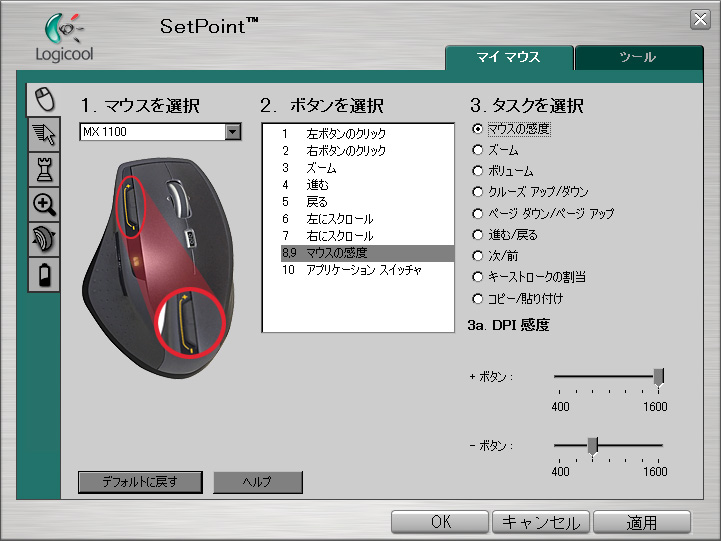
Task: Click the キャンセル button
Action: 541,522
